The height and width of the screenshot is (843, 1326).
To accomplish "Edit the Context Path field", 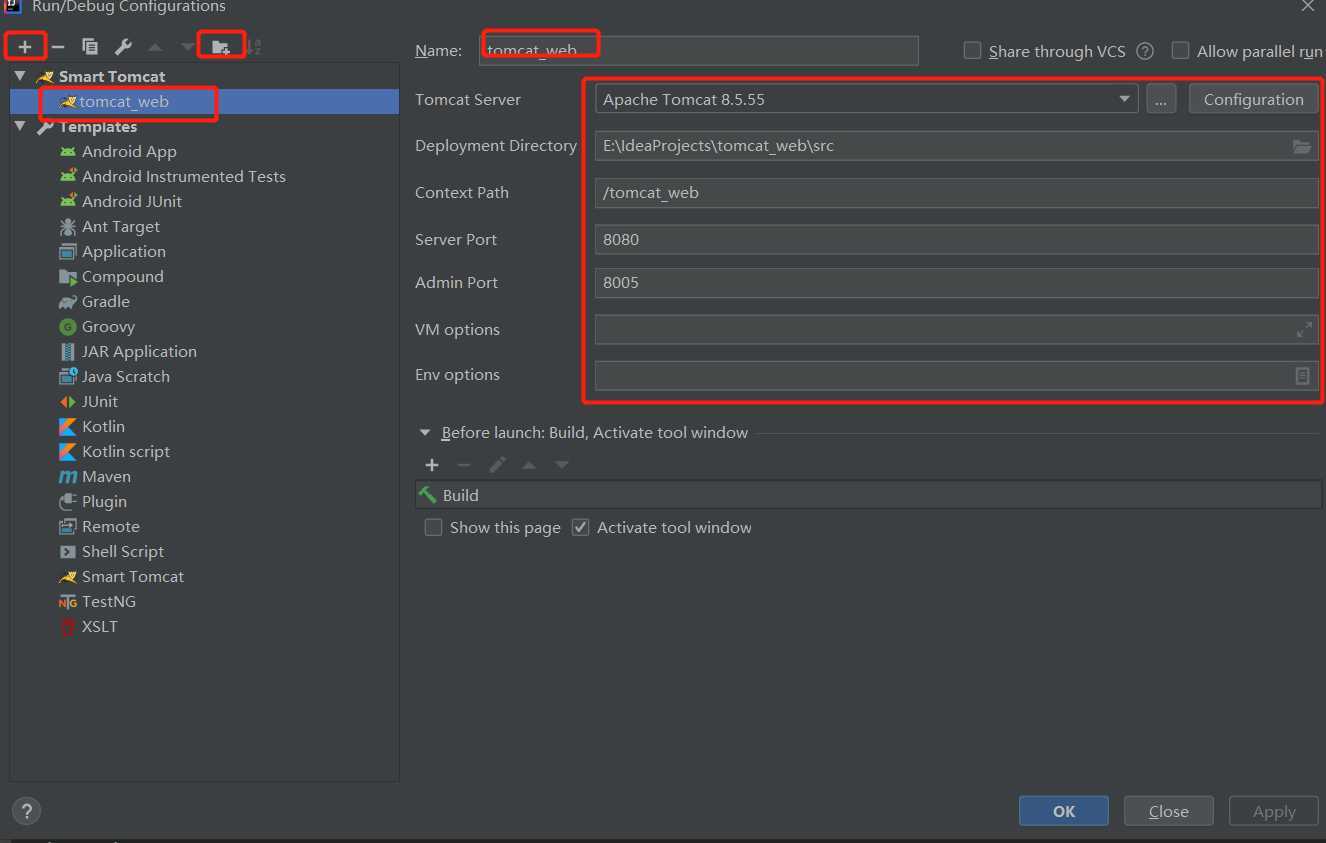I will (956, 193).
